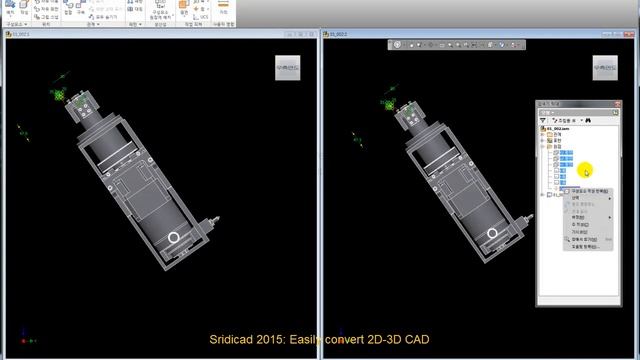Activate the 03_002:2 document window title bar
This screenshot has height=360, width=640.
pyautogui.click(x=478, y=34)
